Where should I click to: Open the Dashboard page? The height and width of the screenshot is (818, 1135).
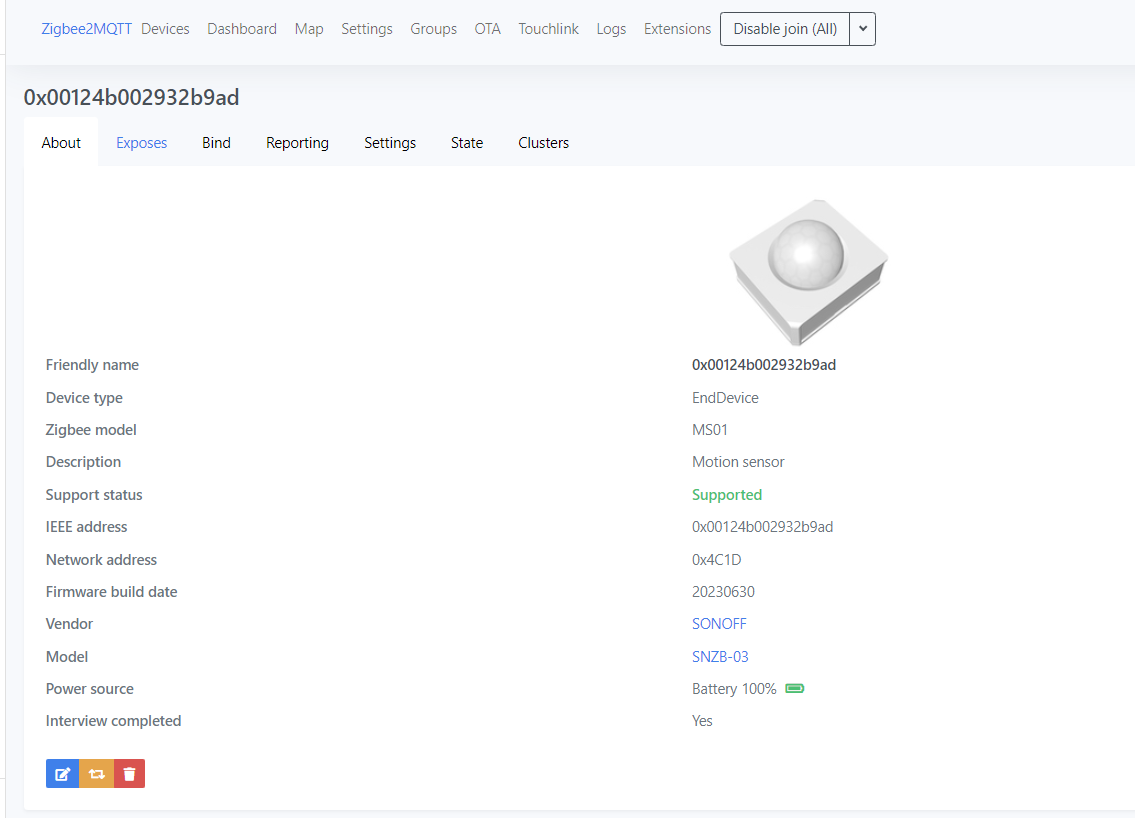pos(242,29)
